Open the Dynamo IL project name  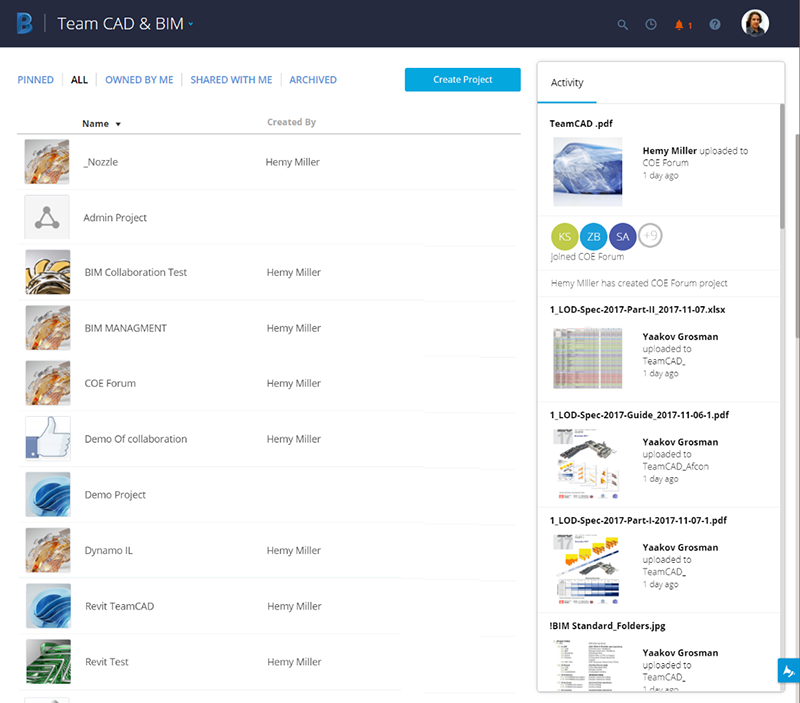(109, 550)
